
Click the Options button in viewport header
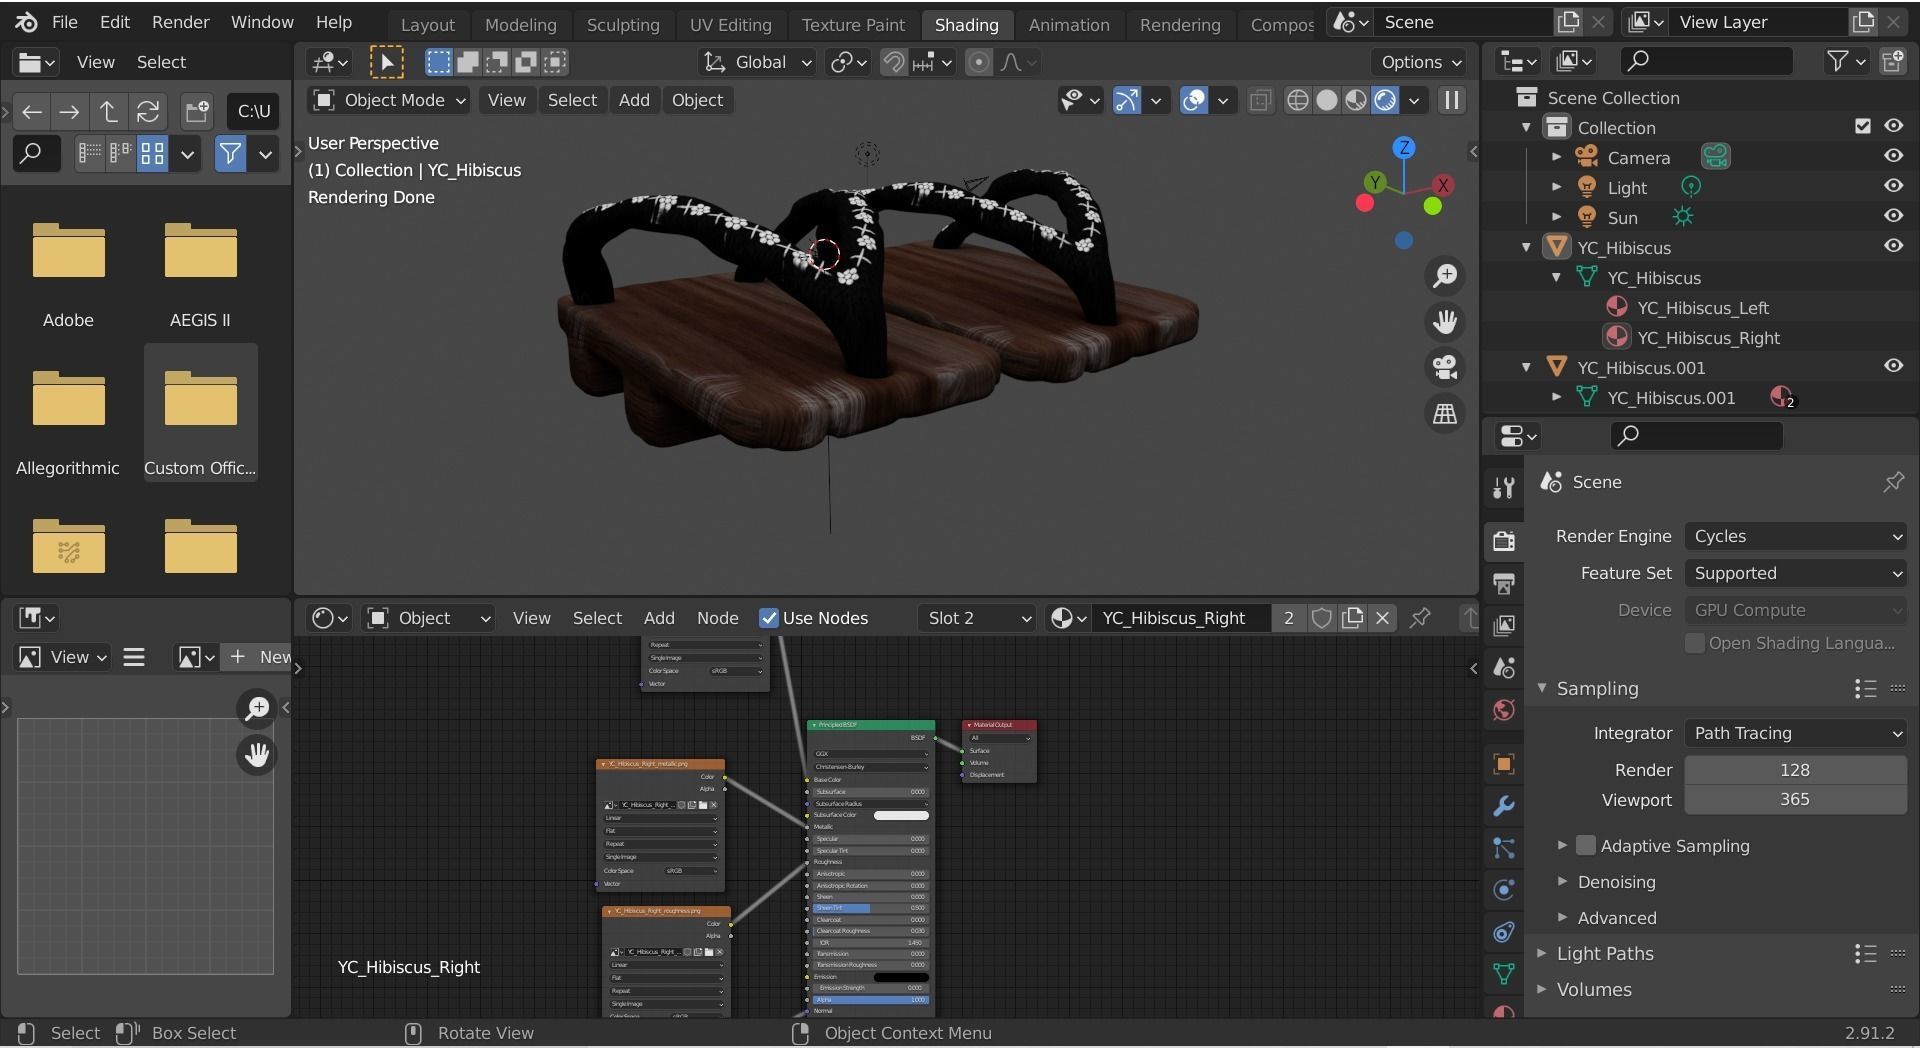pyautogui.click(x=1420, y=62)
